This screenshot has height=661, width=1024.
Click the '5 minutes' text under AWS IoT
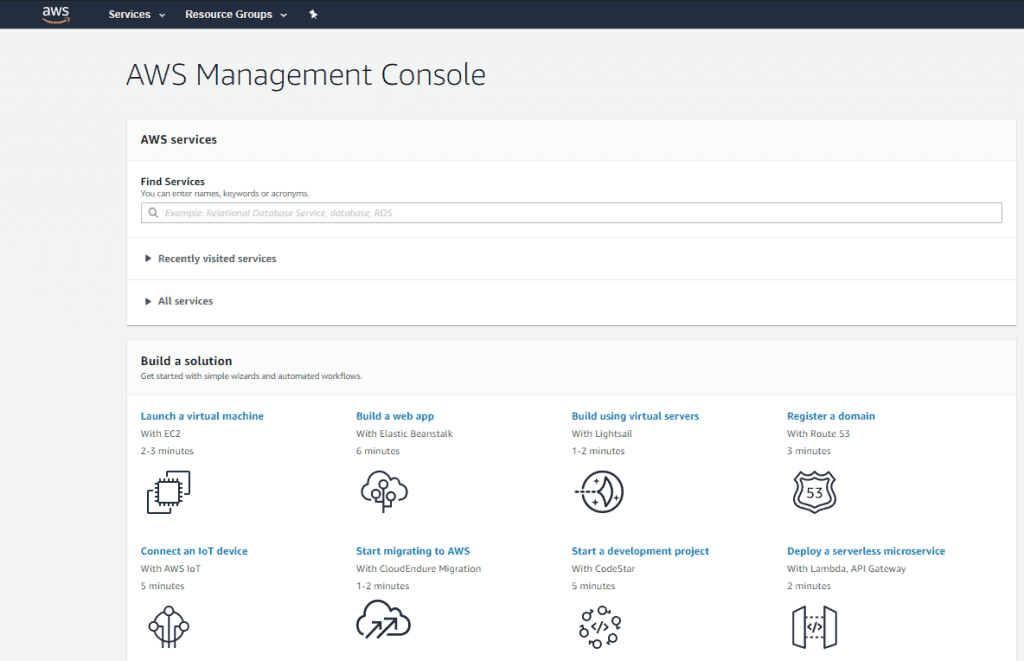click(163, 587)
